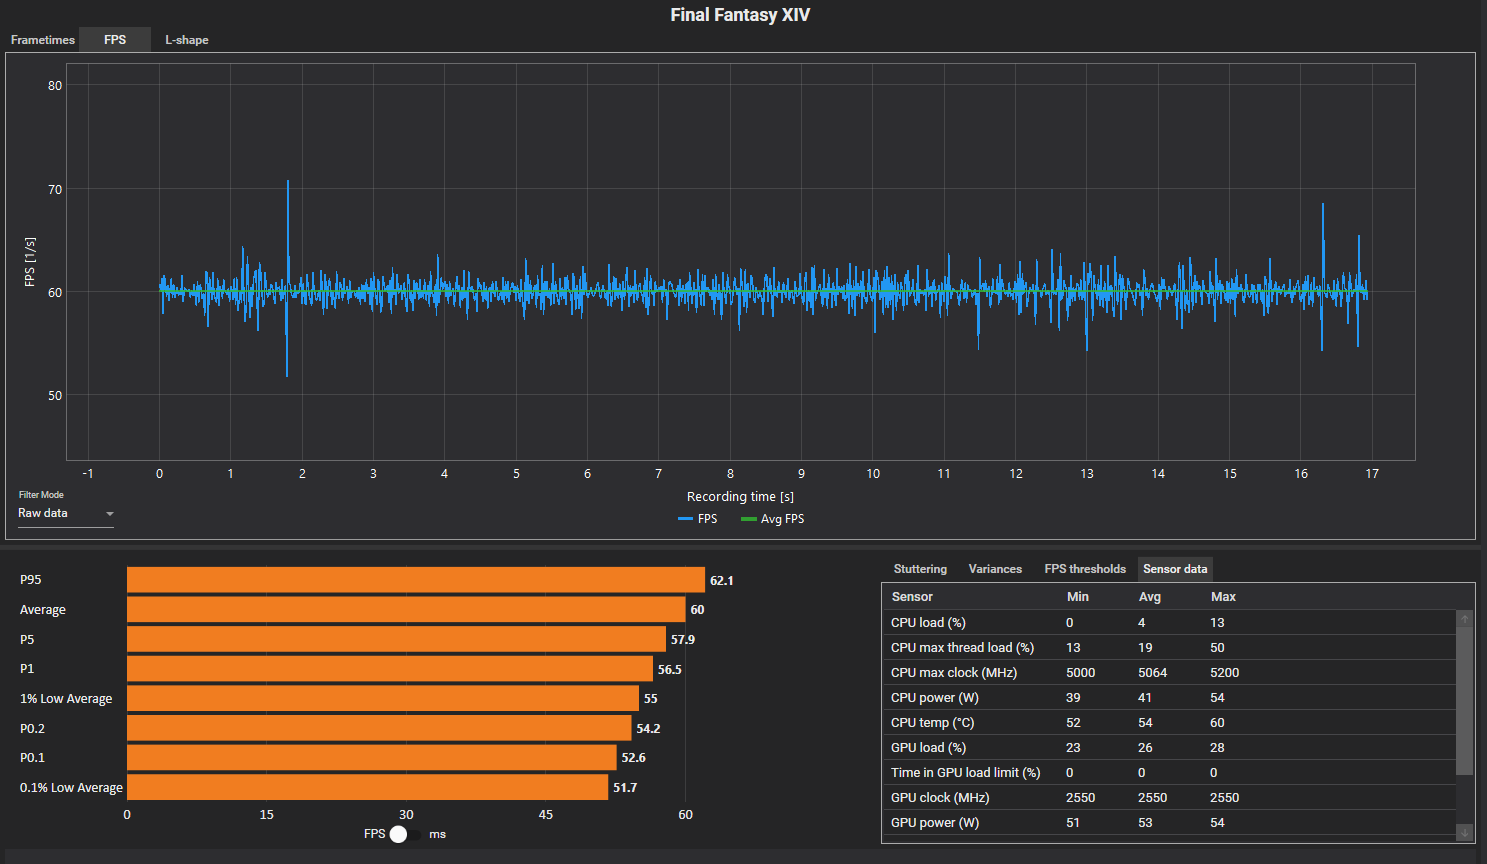Click the Avg column header

click(x=1150, y=597)
